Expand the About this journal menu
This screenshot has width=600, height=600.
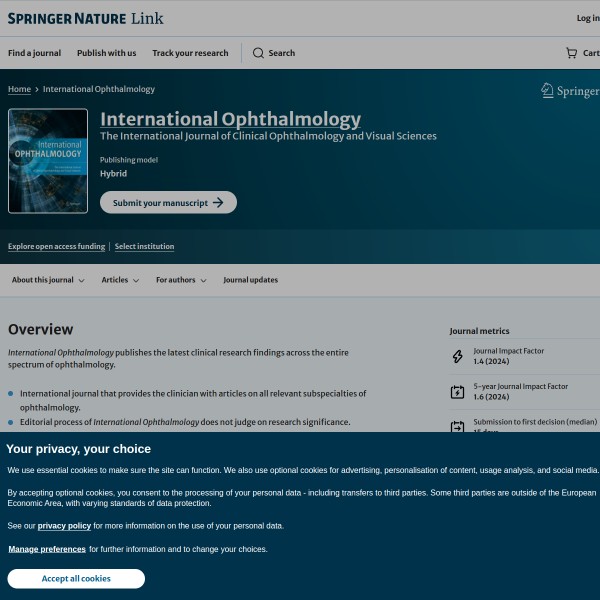tap(48, 280)
